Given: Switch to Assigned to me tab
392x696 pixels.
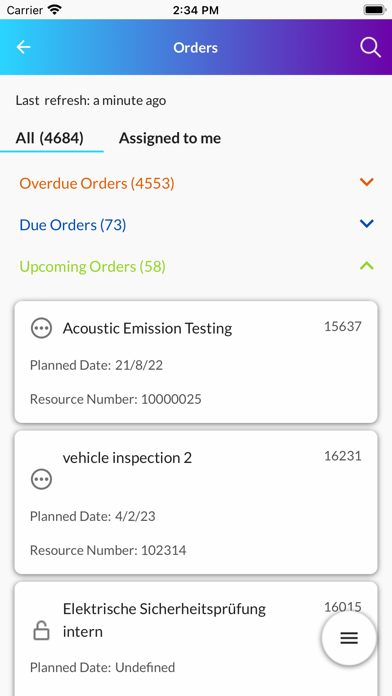Looking at the screenshot, I should tap(170, 138).
